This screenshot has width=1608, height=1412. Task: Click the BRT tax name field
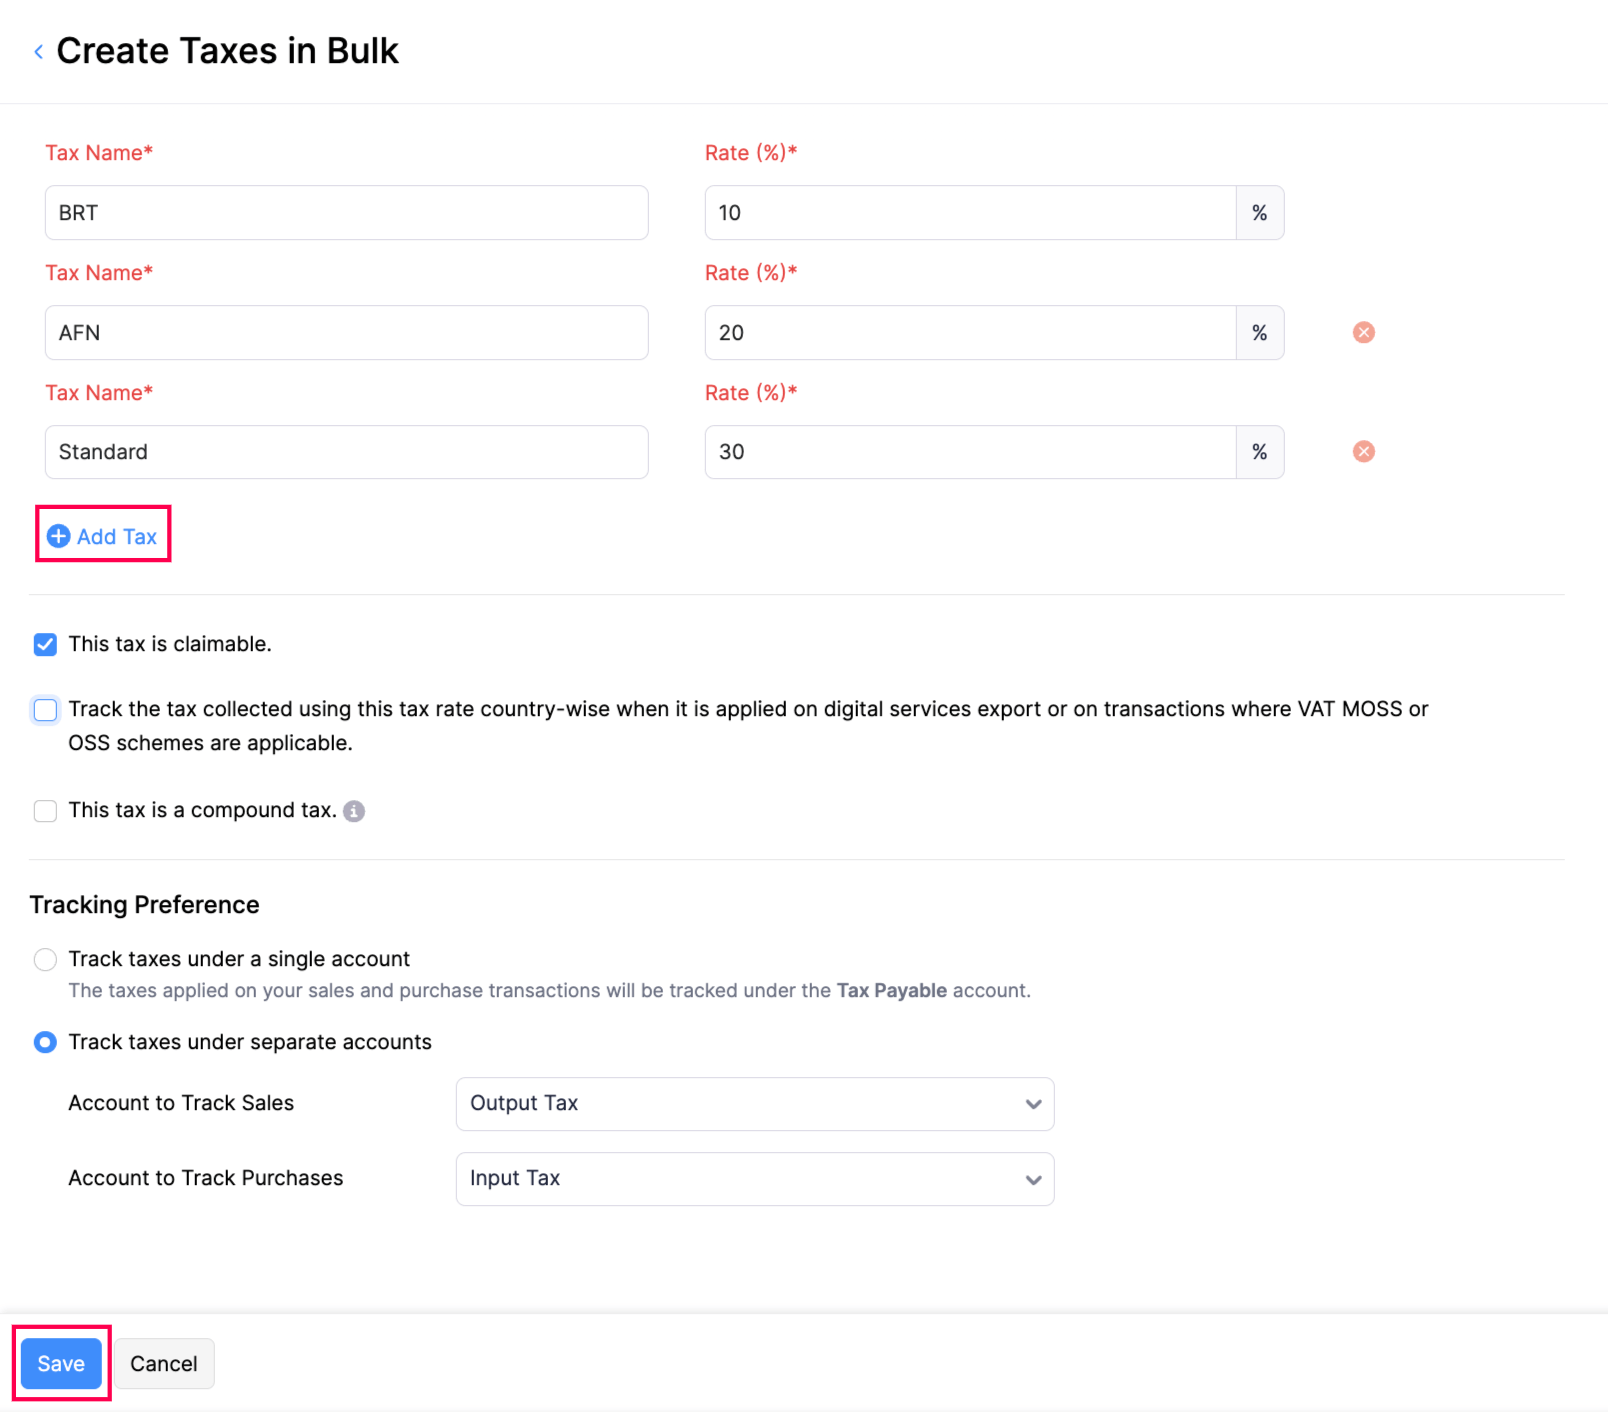point(345,212)
